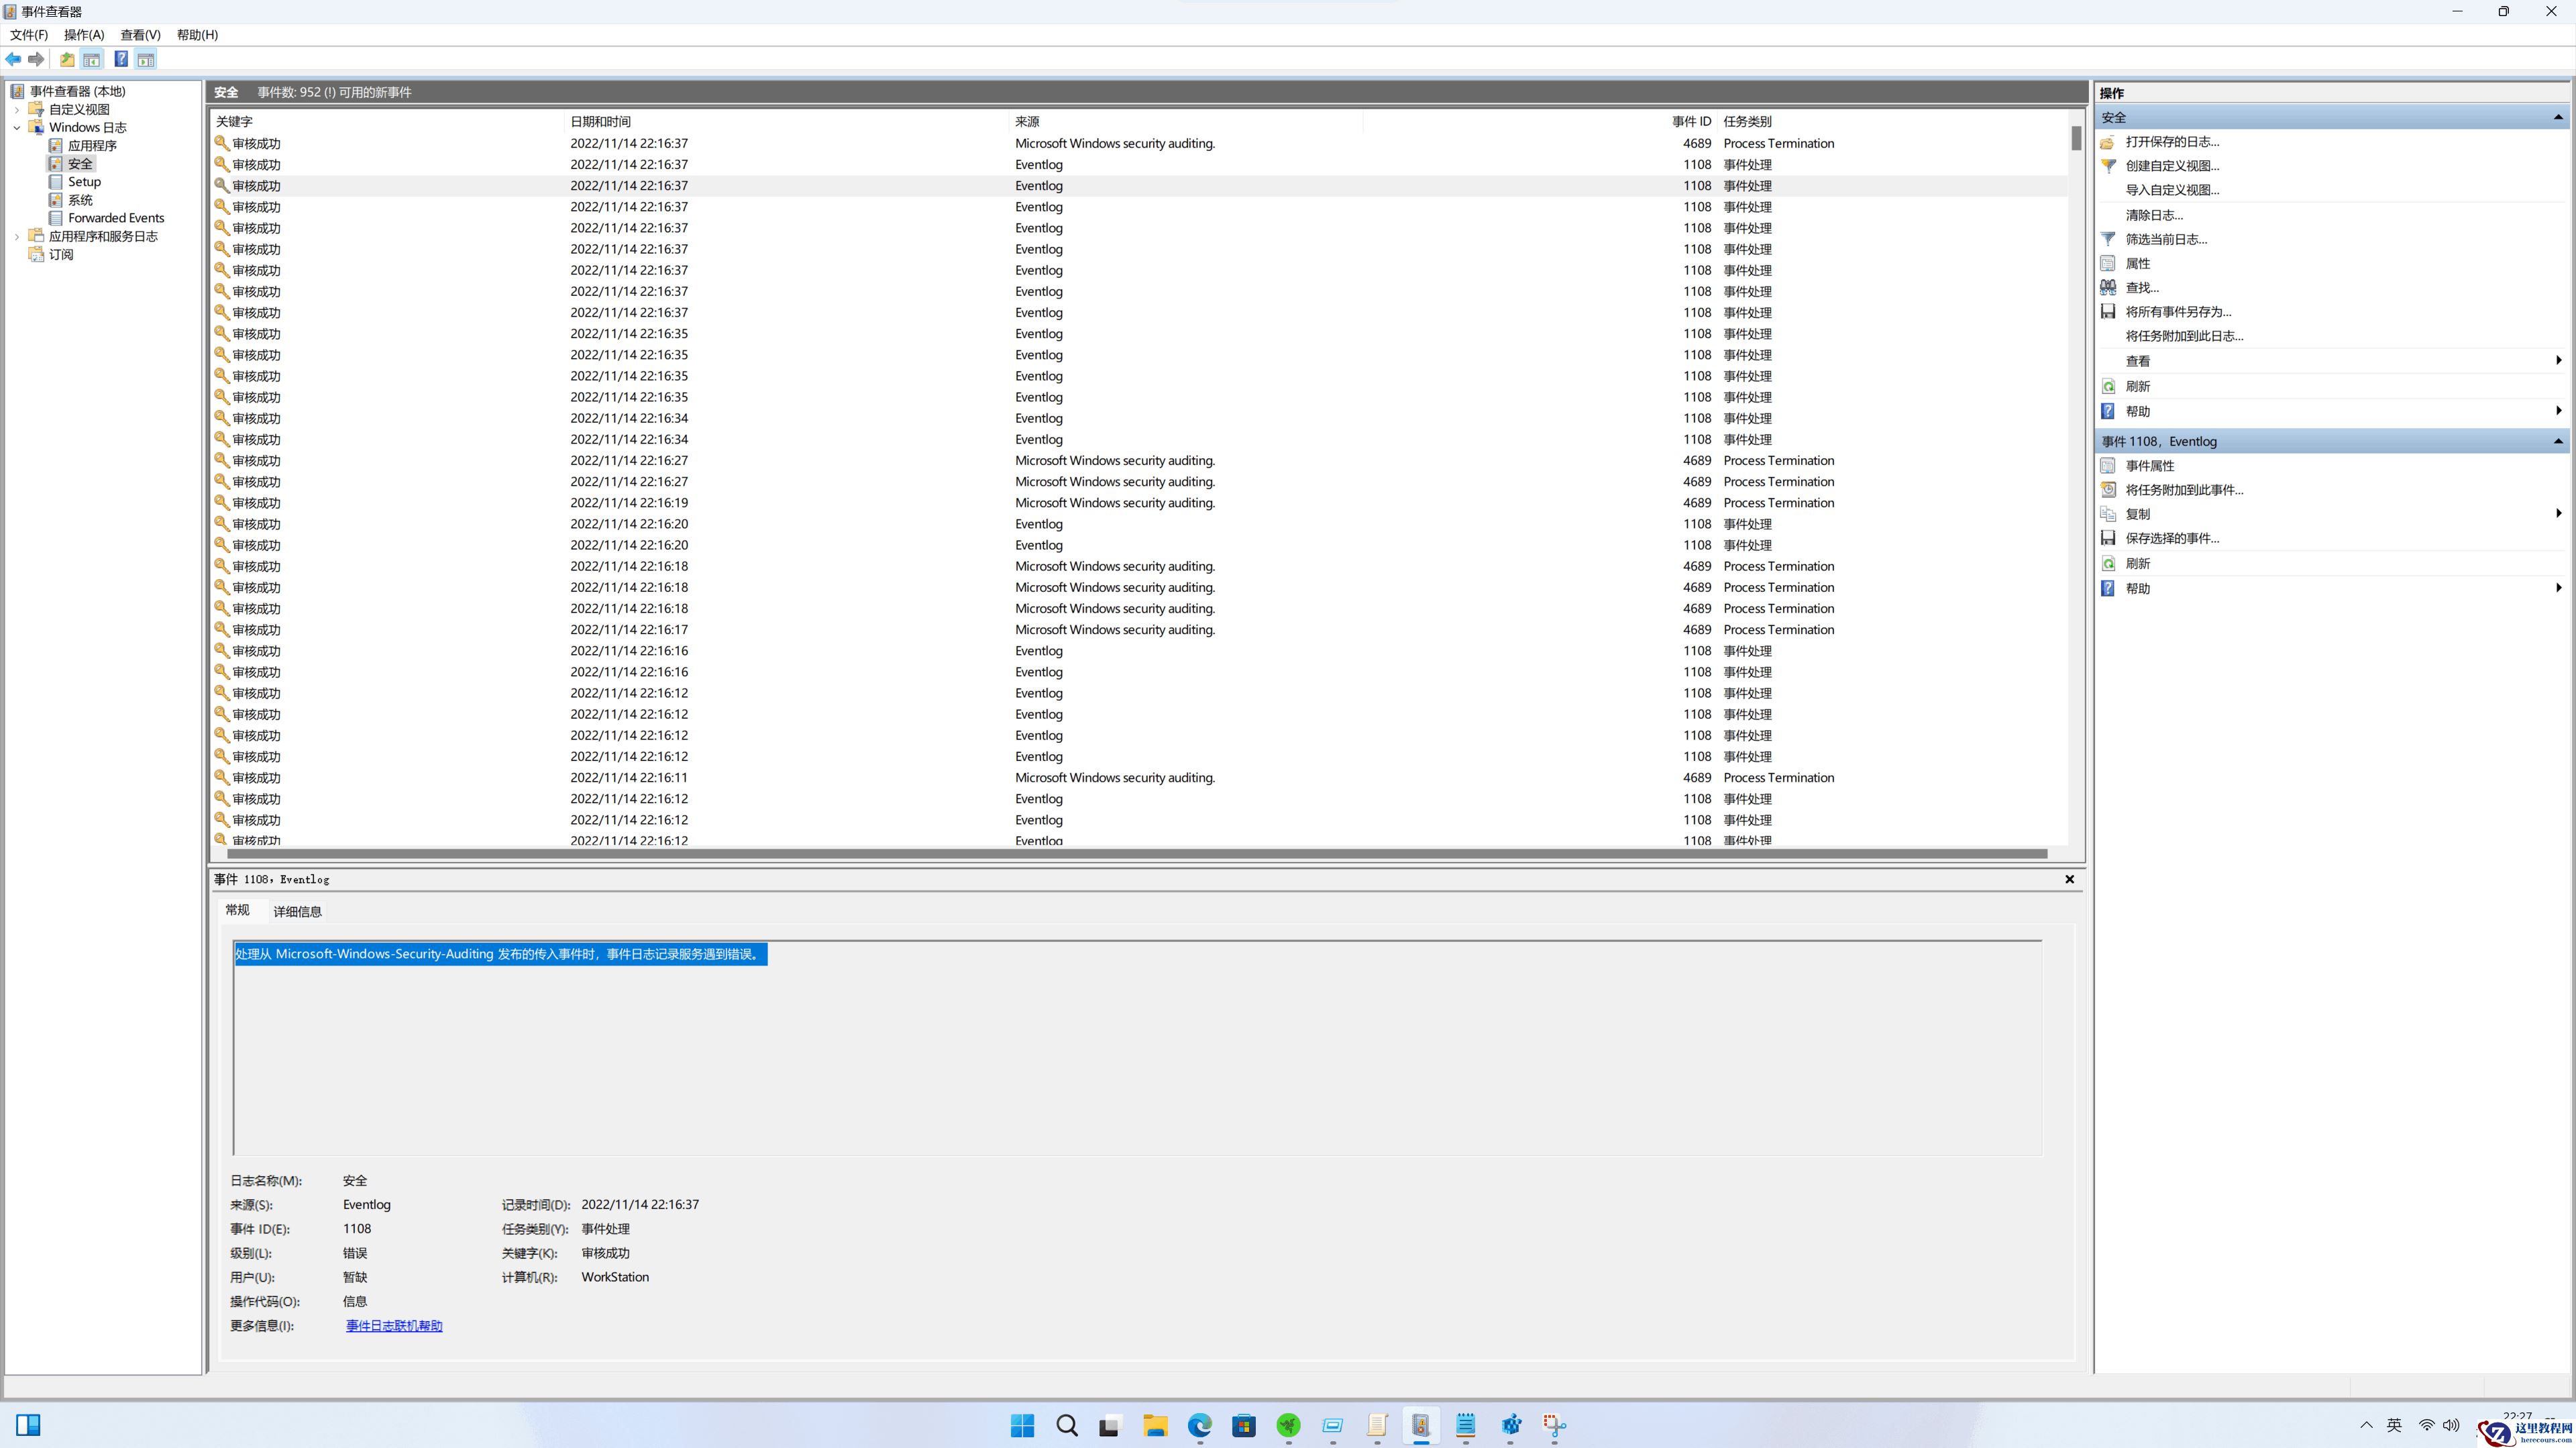Click the save all events disk icon
Image resolution: width=2576 pixels, height=1448 pixels.
coord(2108,312)
